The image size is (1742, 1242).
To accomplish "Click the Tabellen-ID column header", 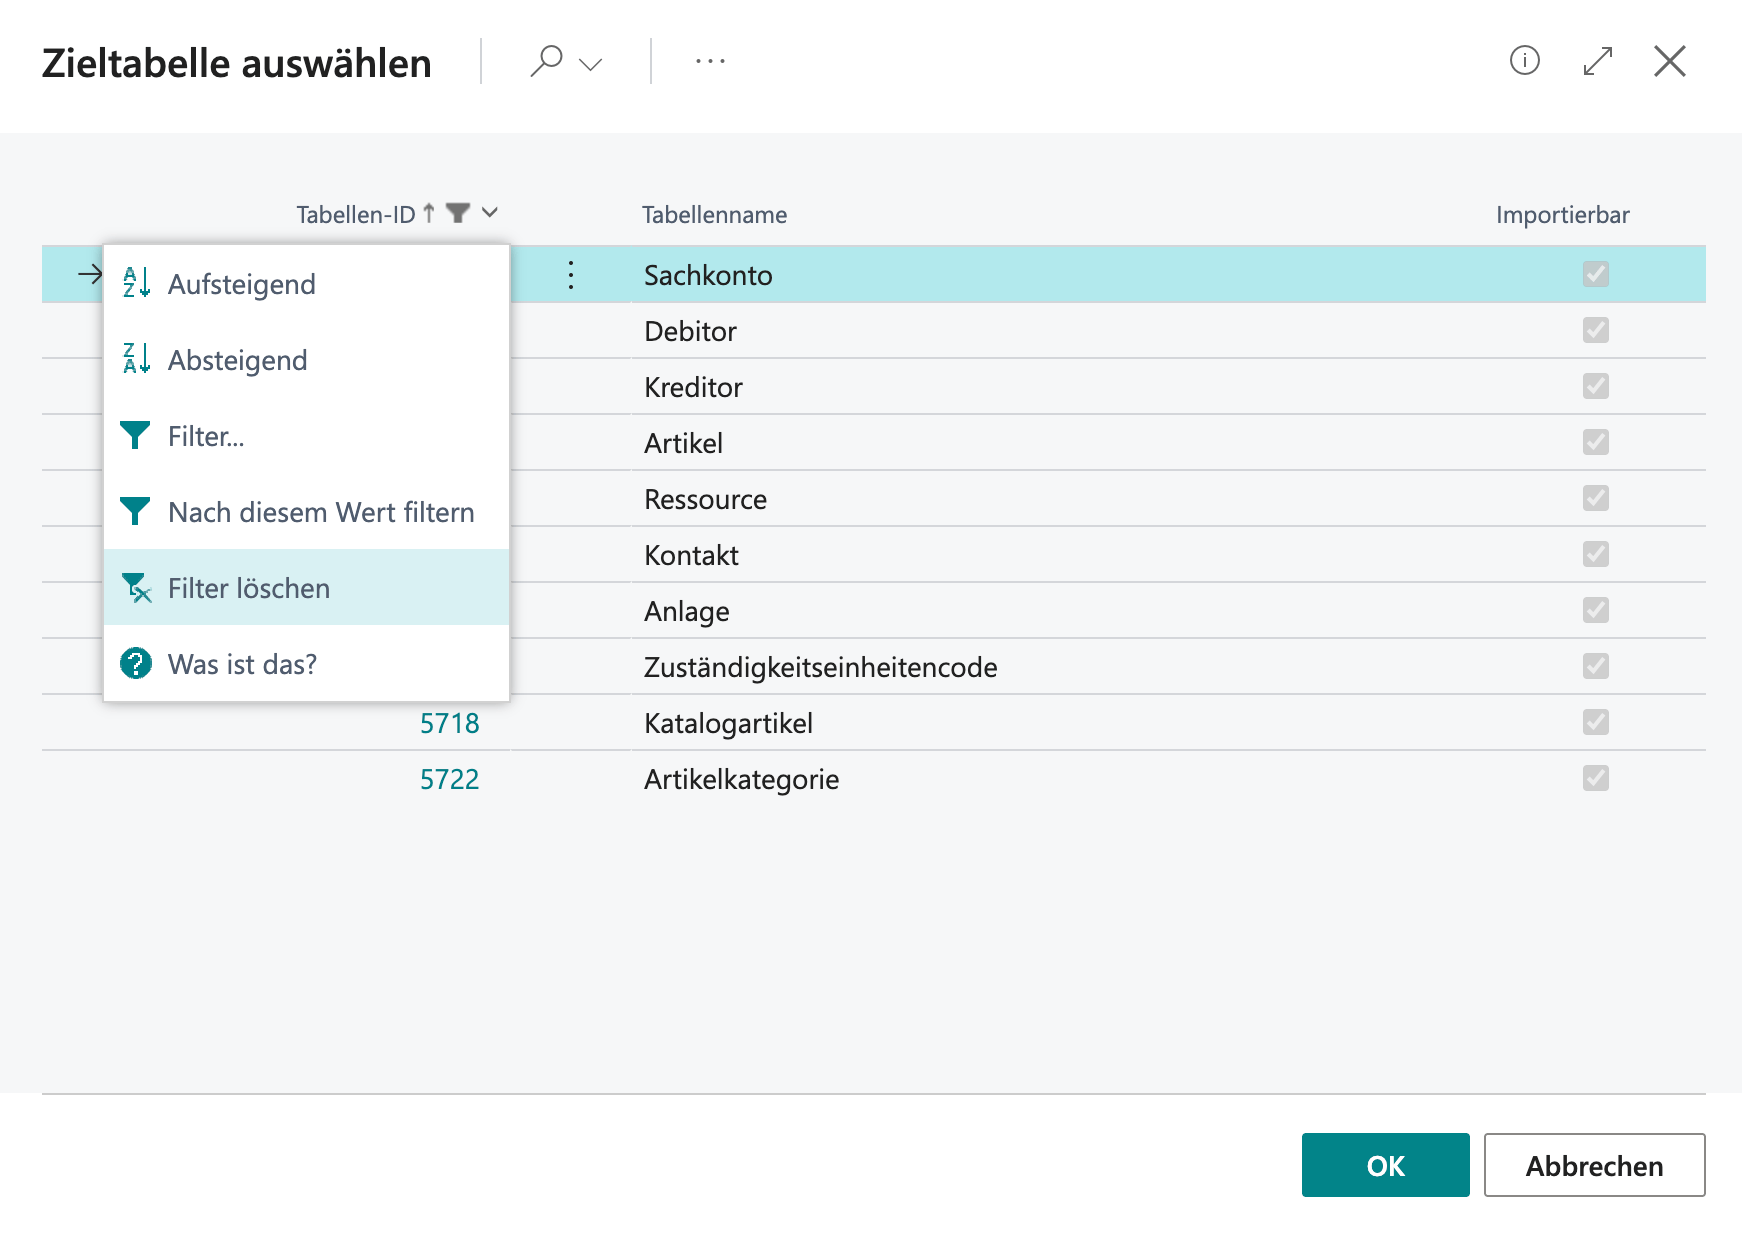I will tap(355, 215).
